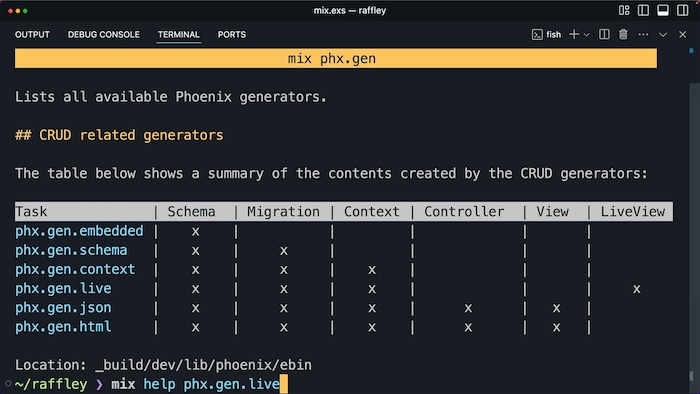Click the Migration column header
The width and height of the screenshot is (700, 394).
(x=283, y=212)
